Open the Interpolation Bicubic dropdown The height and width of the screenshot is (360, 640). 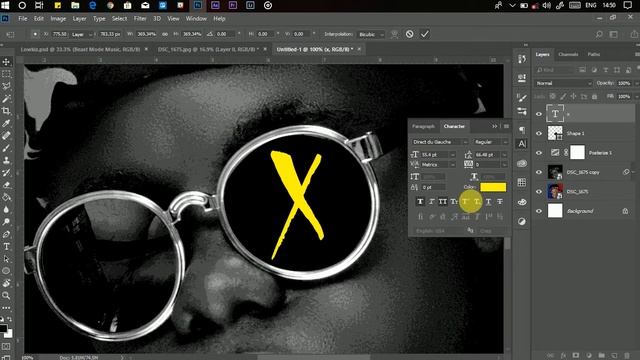coord(371,34)
